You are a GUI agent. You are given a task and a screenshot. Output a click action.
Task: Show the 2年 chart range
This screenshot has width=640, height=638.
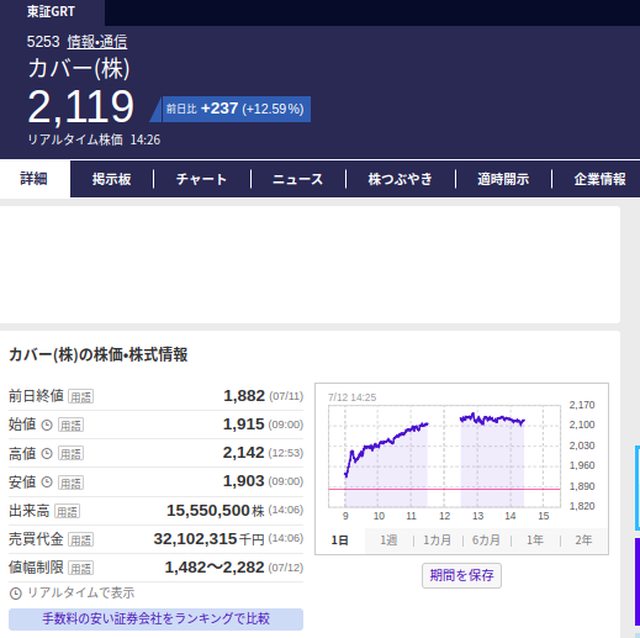pyautogui.click(x=583, y=540)
